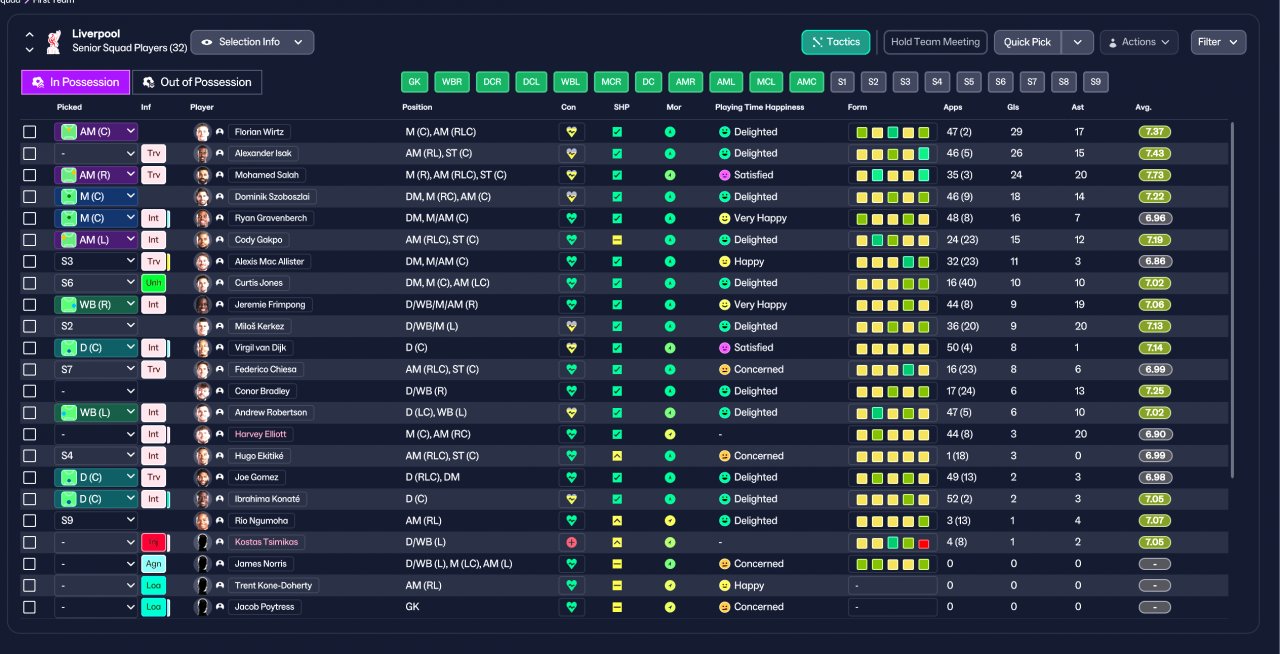Open Ibrahima Konaté's player profile
Image resolution: width=1280 pixels, height=654 pixels.
click(x=267, y=499)
